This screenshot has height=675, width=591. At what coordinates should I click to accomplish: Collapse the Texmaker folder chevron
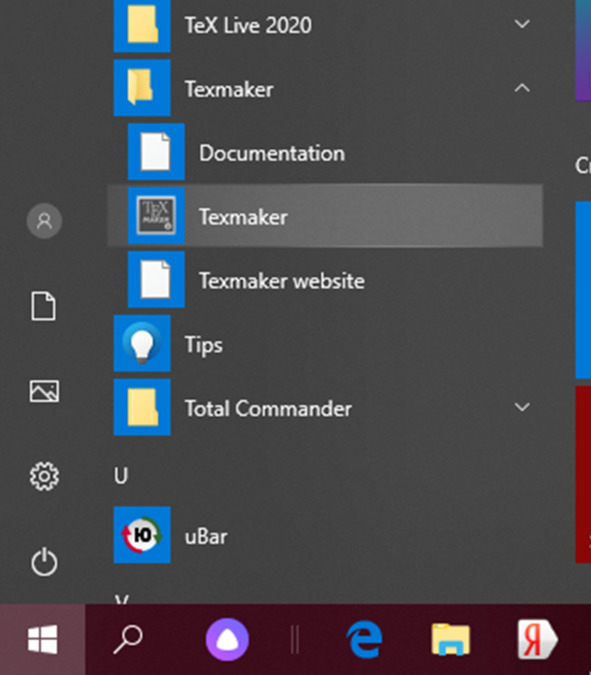tap(522, 88)
